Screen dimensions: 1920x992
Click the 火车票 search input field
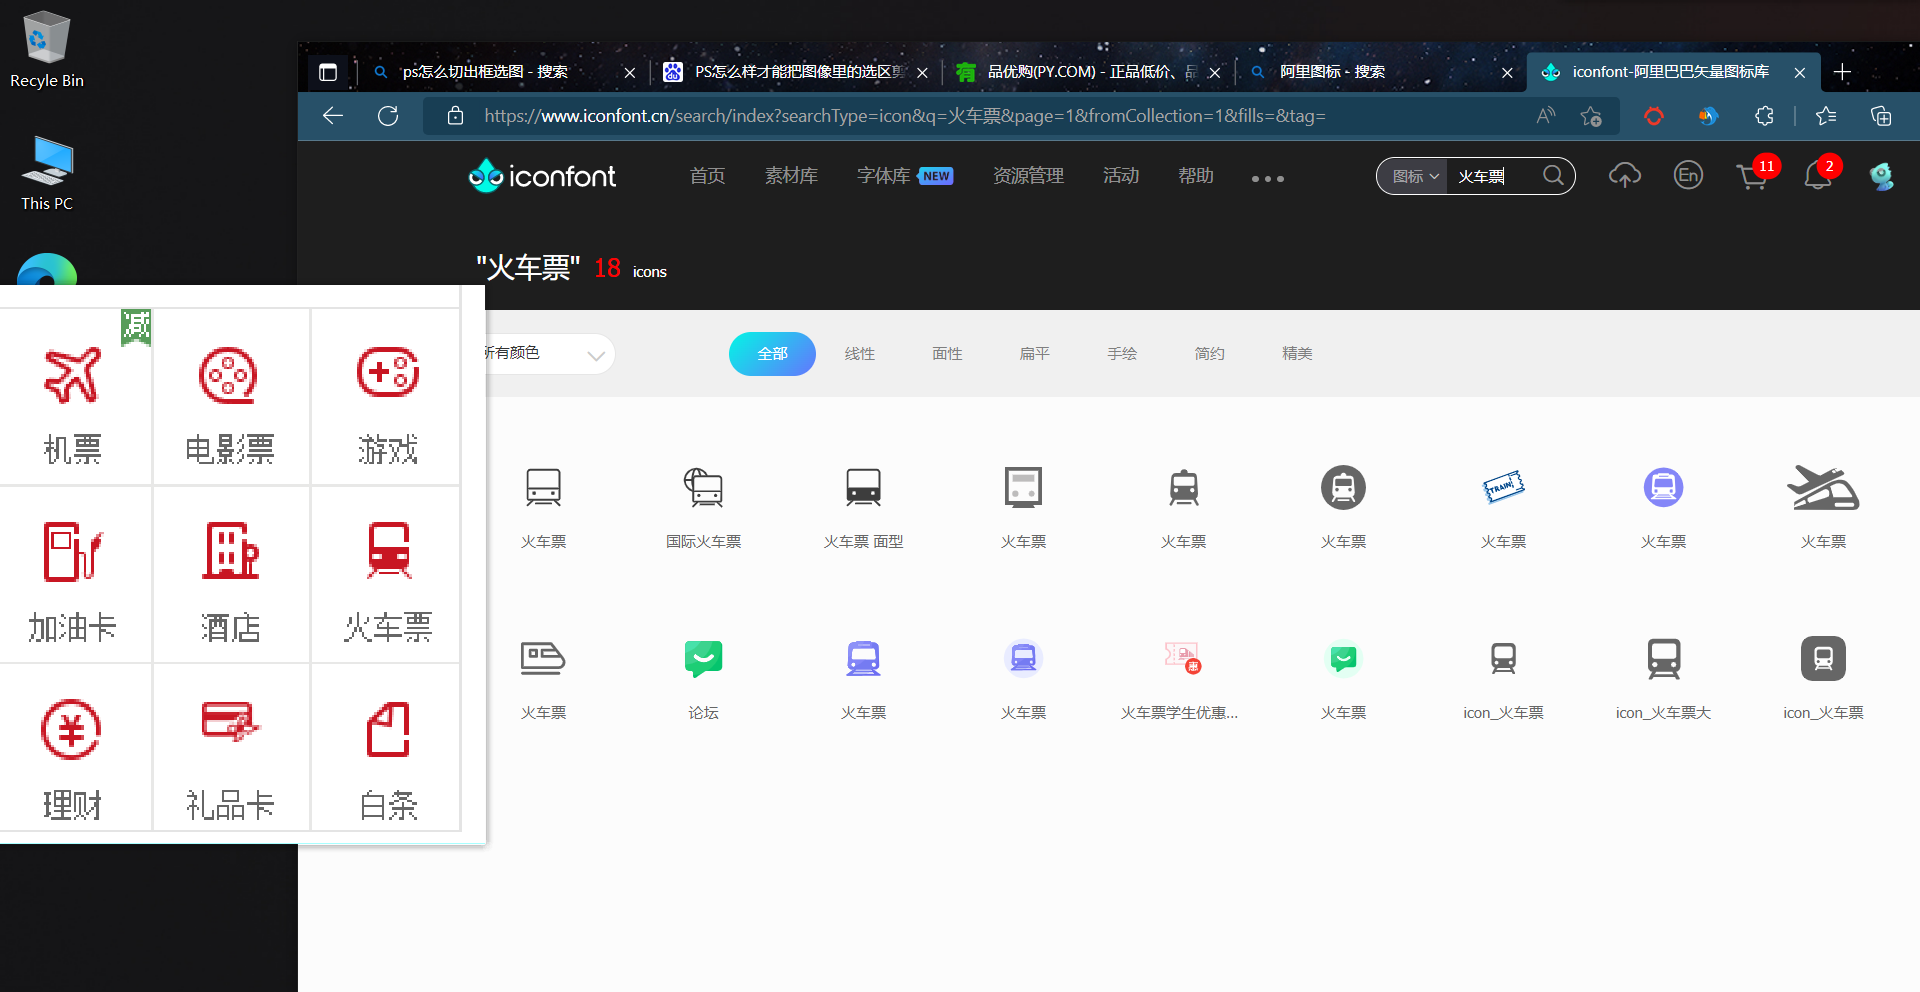pos(1490,177)
